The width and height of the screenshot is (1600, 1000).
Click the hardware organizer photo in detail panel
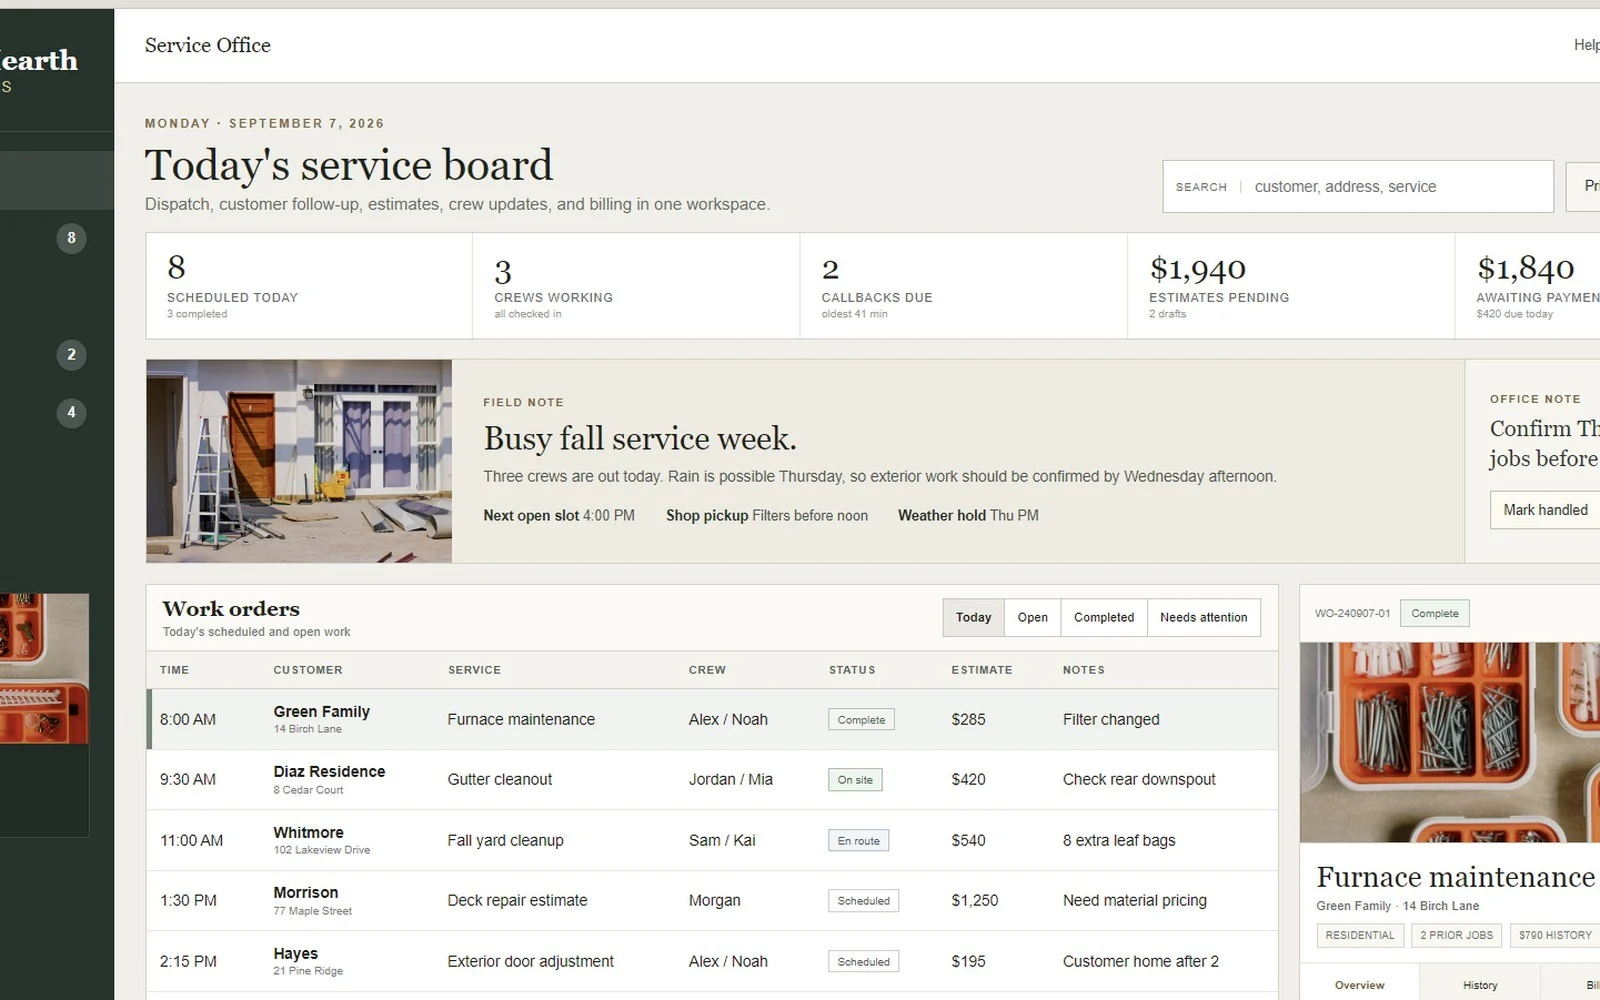(x=1450, y=742)
